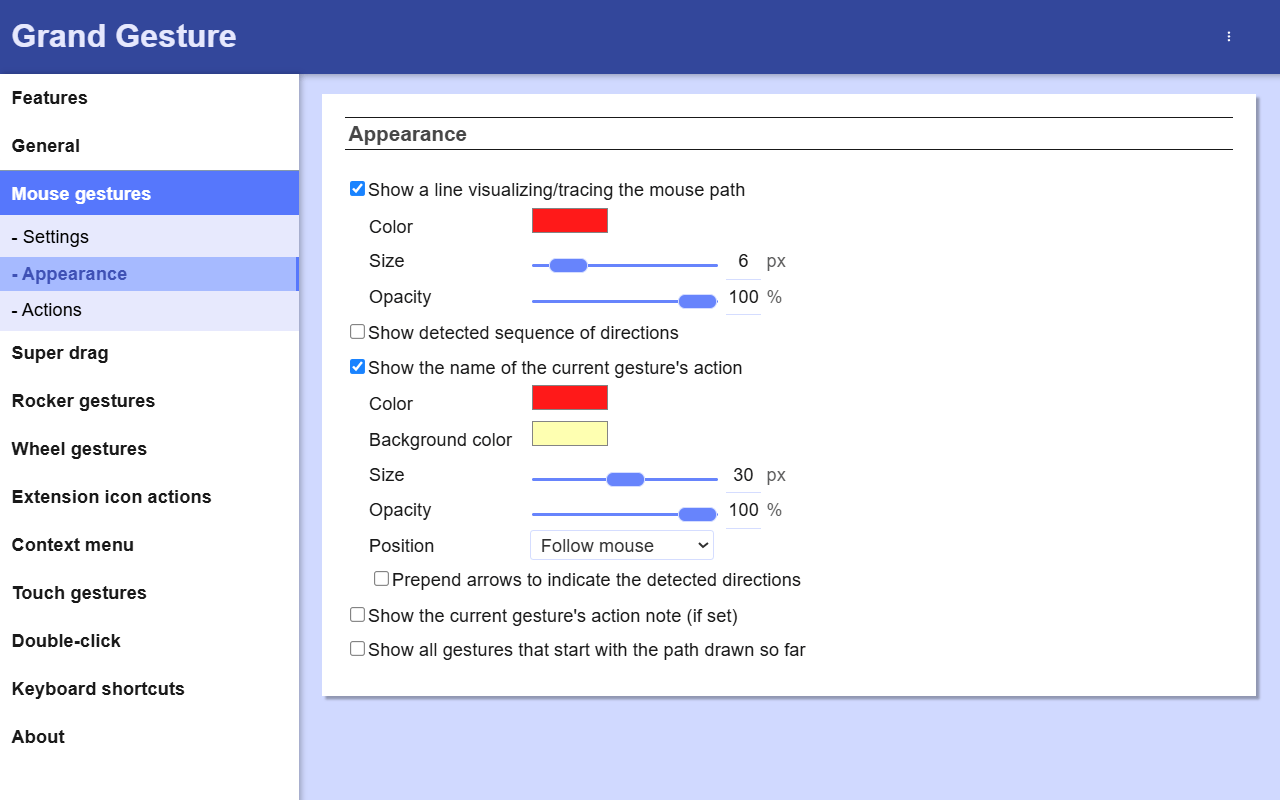The image size is (1280, 800).
Task: Select Mouse gestures in the sidebar
Action: pos(149,194)
